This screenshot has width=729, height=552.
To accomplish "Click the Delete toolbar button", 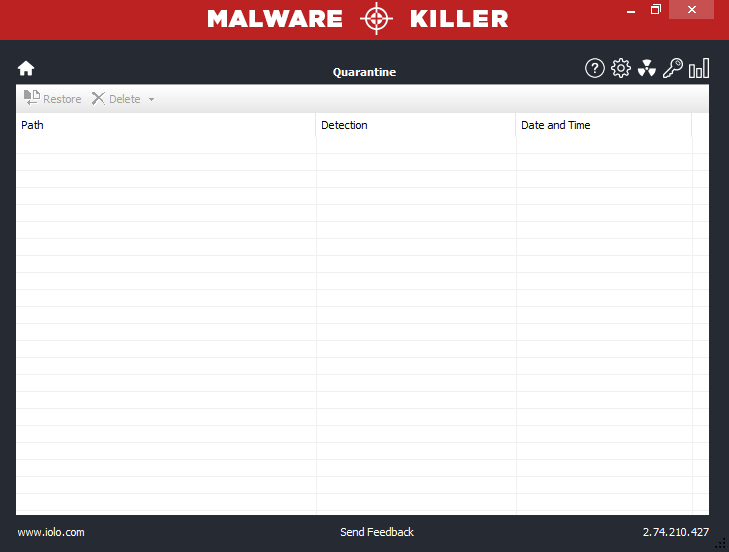I will [116, 99].
